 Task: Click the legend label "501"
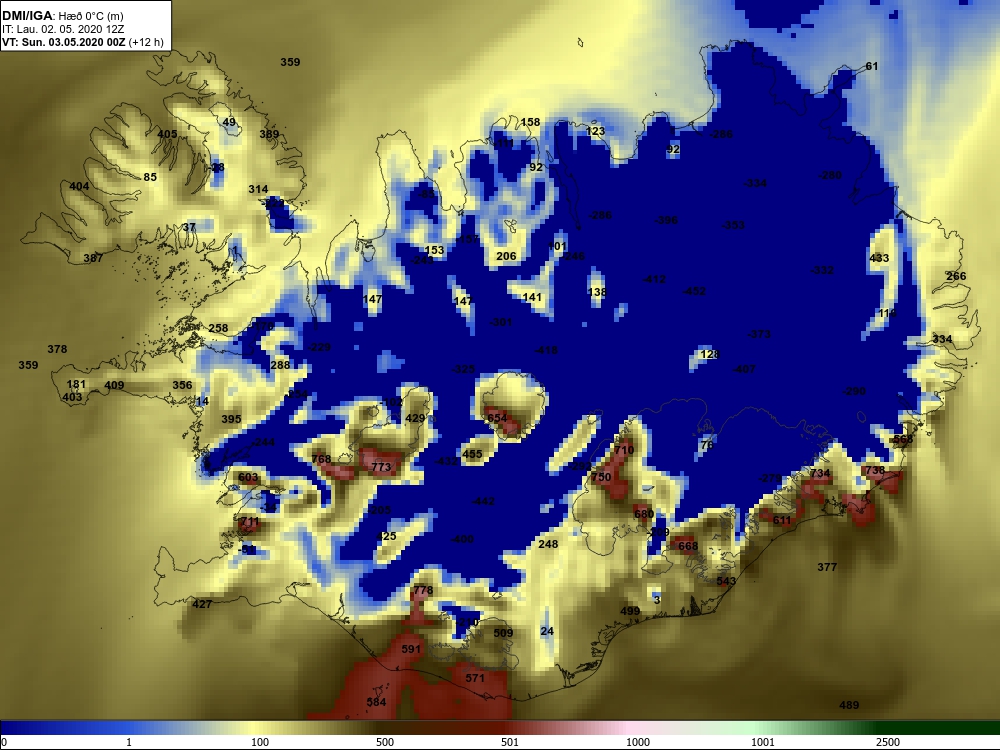[x=510, y=742]
